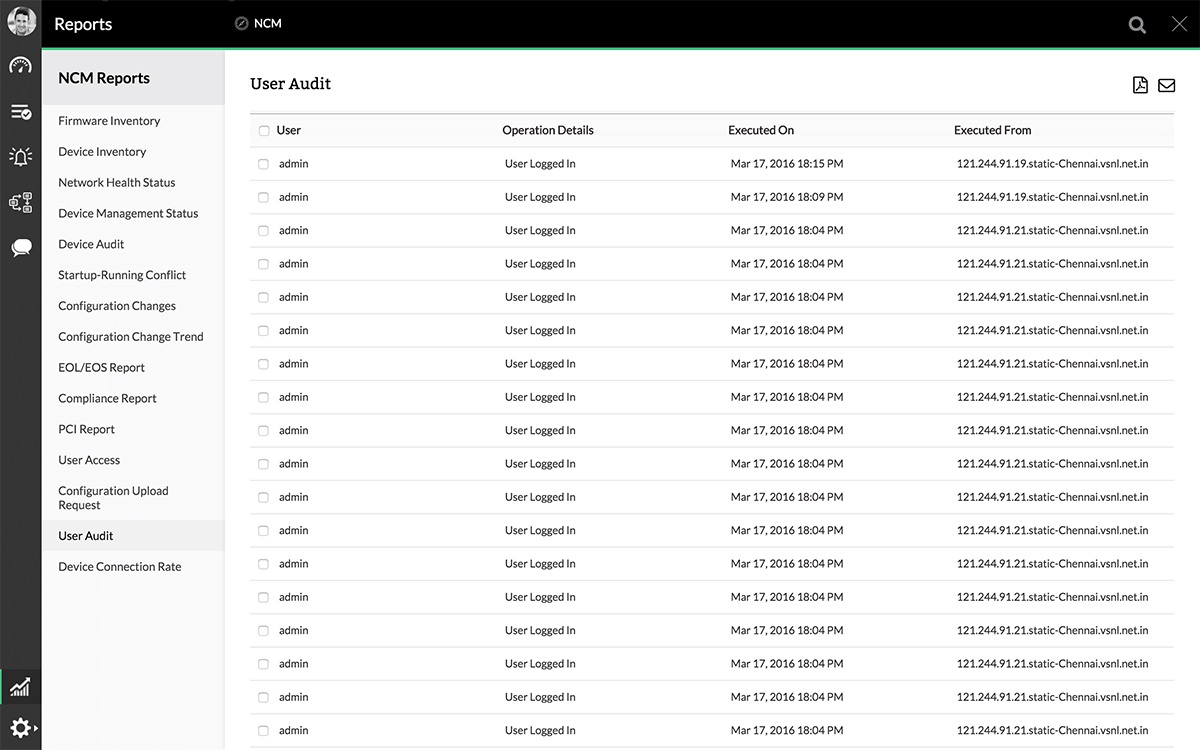Expand the Settings gear submenu arrow
The image size is (1200, 750).
point(37,728)
